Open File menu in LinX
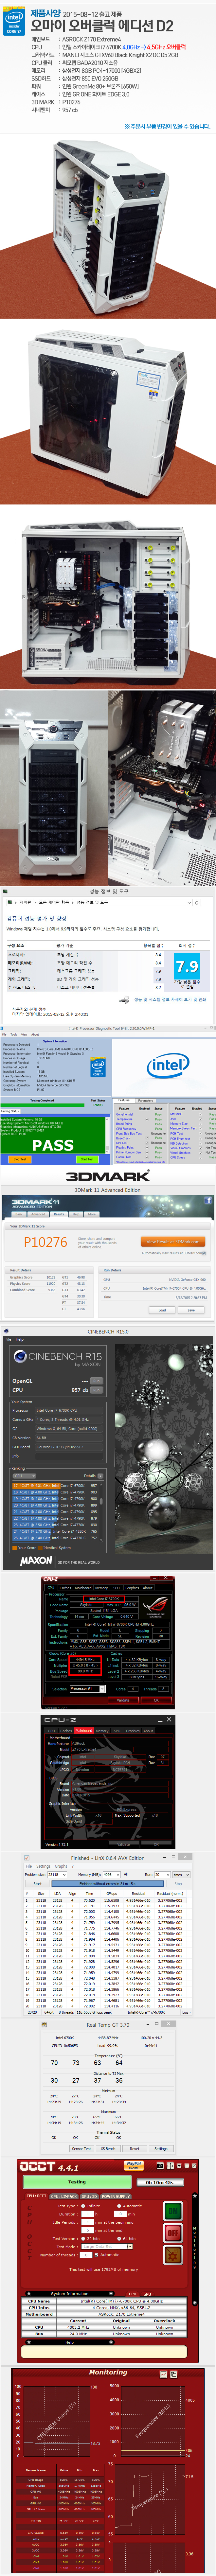 29,1866
